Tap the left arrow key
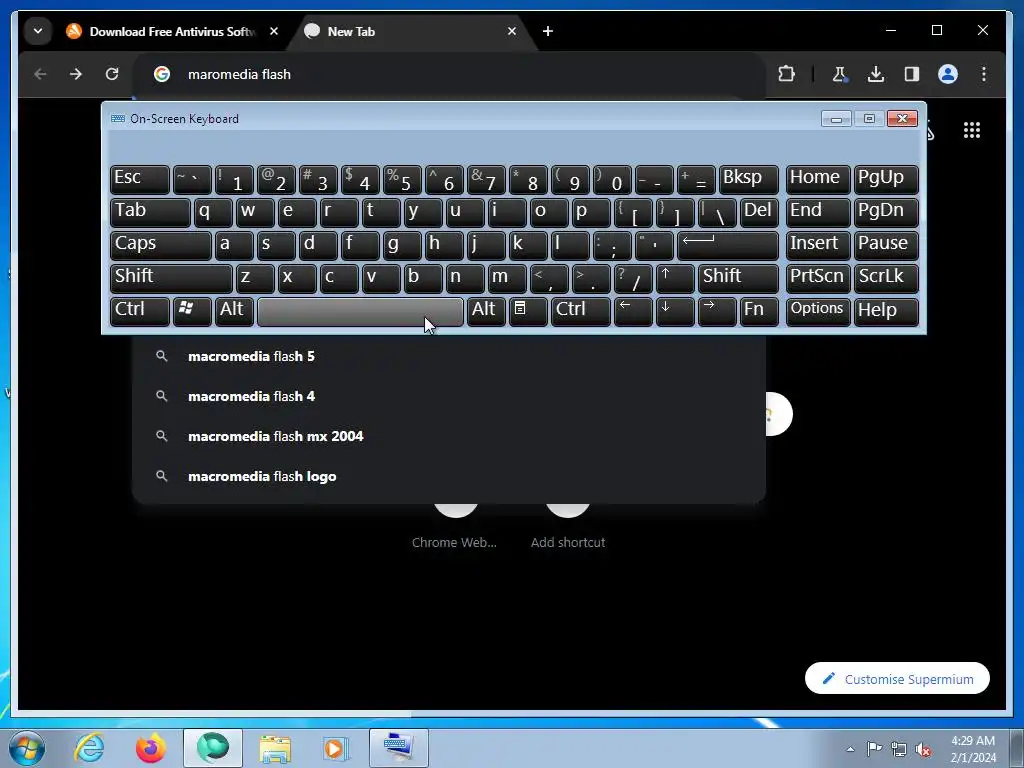 633,312
